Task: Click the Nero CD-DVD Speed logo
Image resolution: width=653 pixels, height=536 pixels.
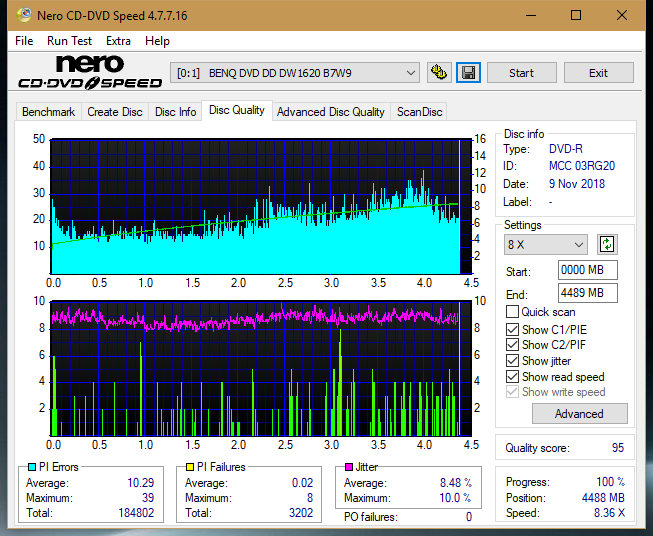Action: pyautogui.click(x=90, y=73)
